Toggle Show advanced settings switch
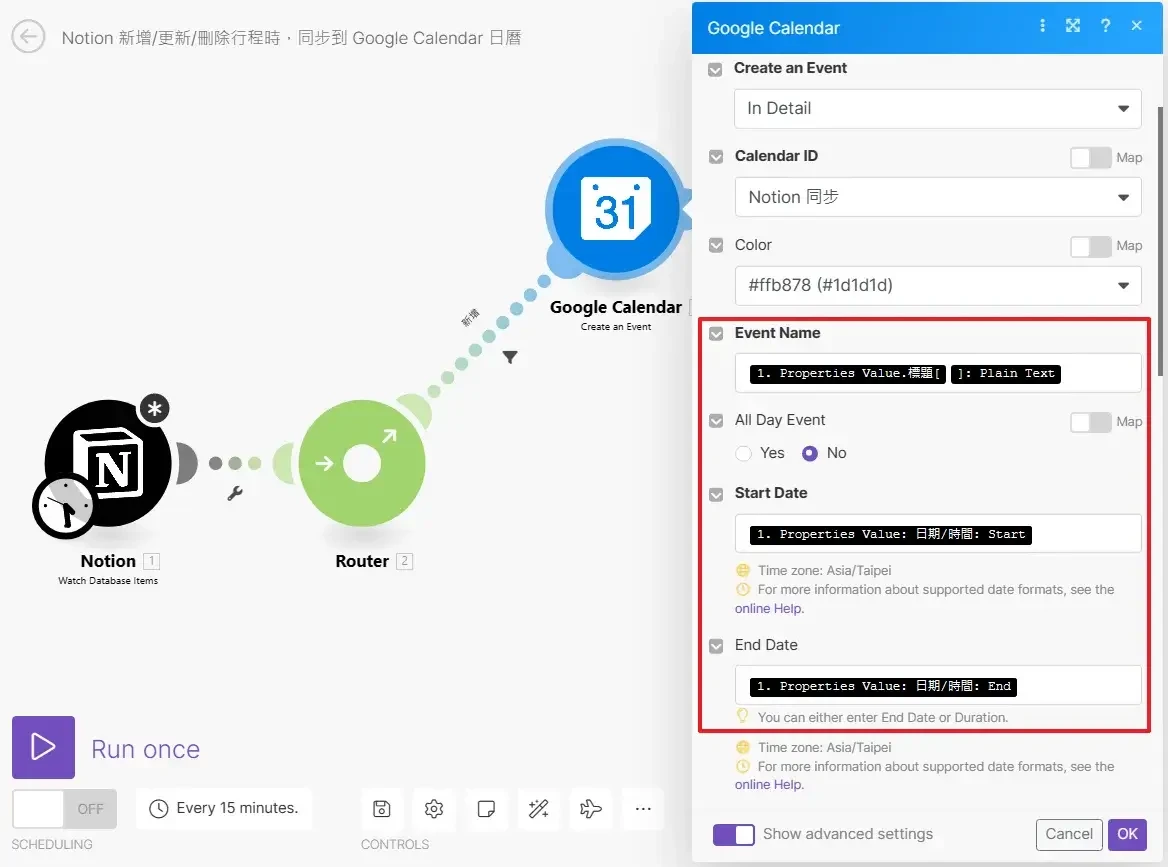The width and height of the screenshot is (1168, 867). coord(734,835)
